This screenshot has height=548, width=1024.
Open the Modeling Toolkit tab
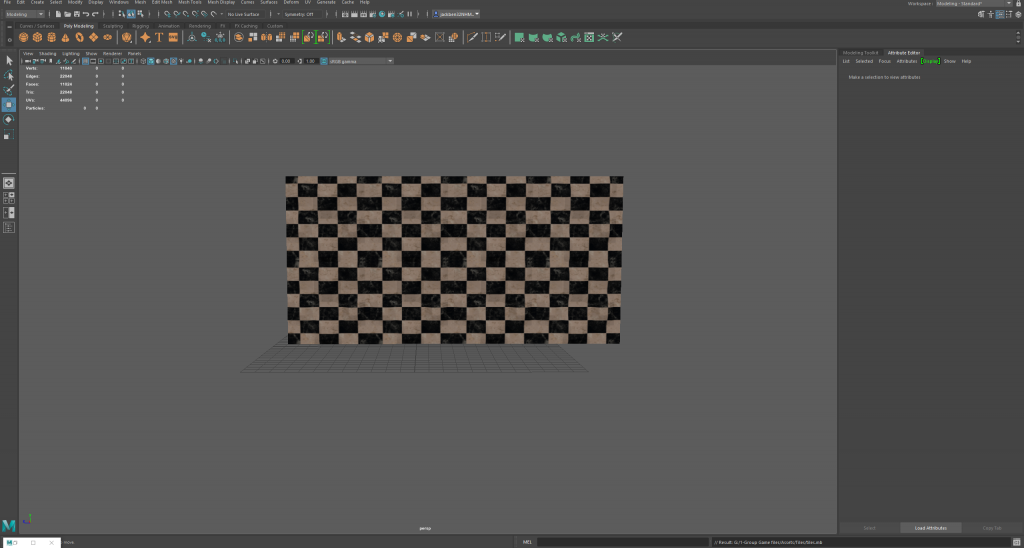860,52
